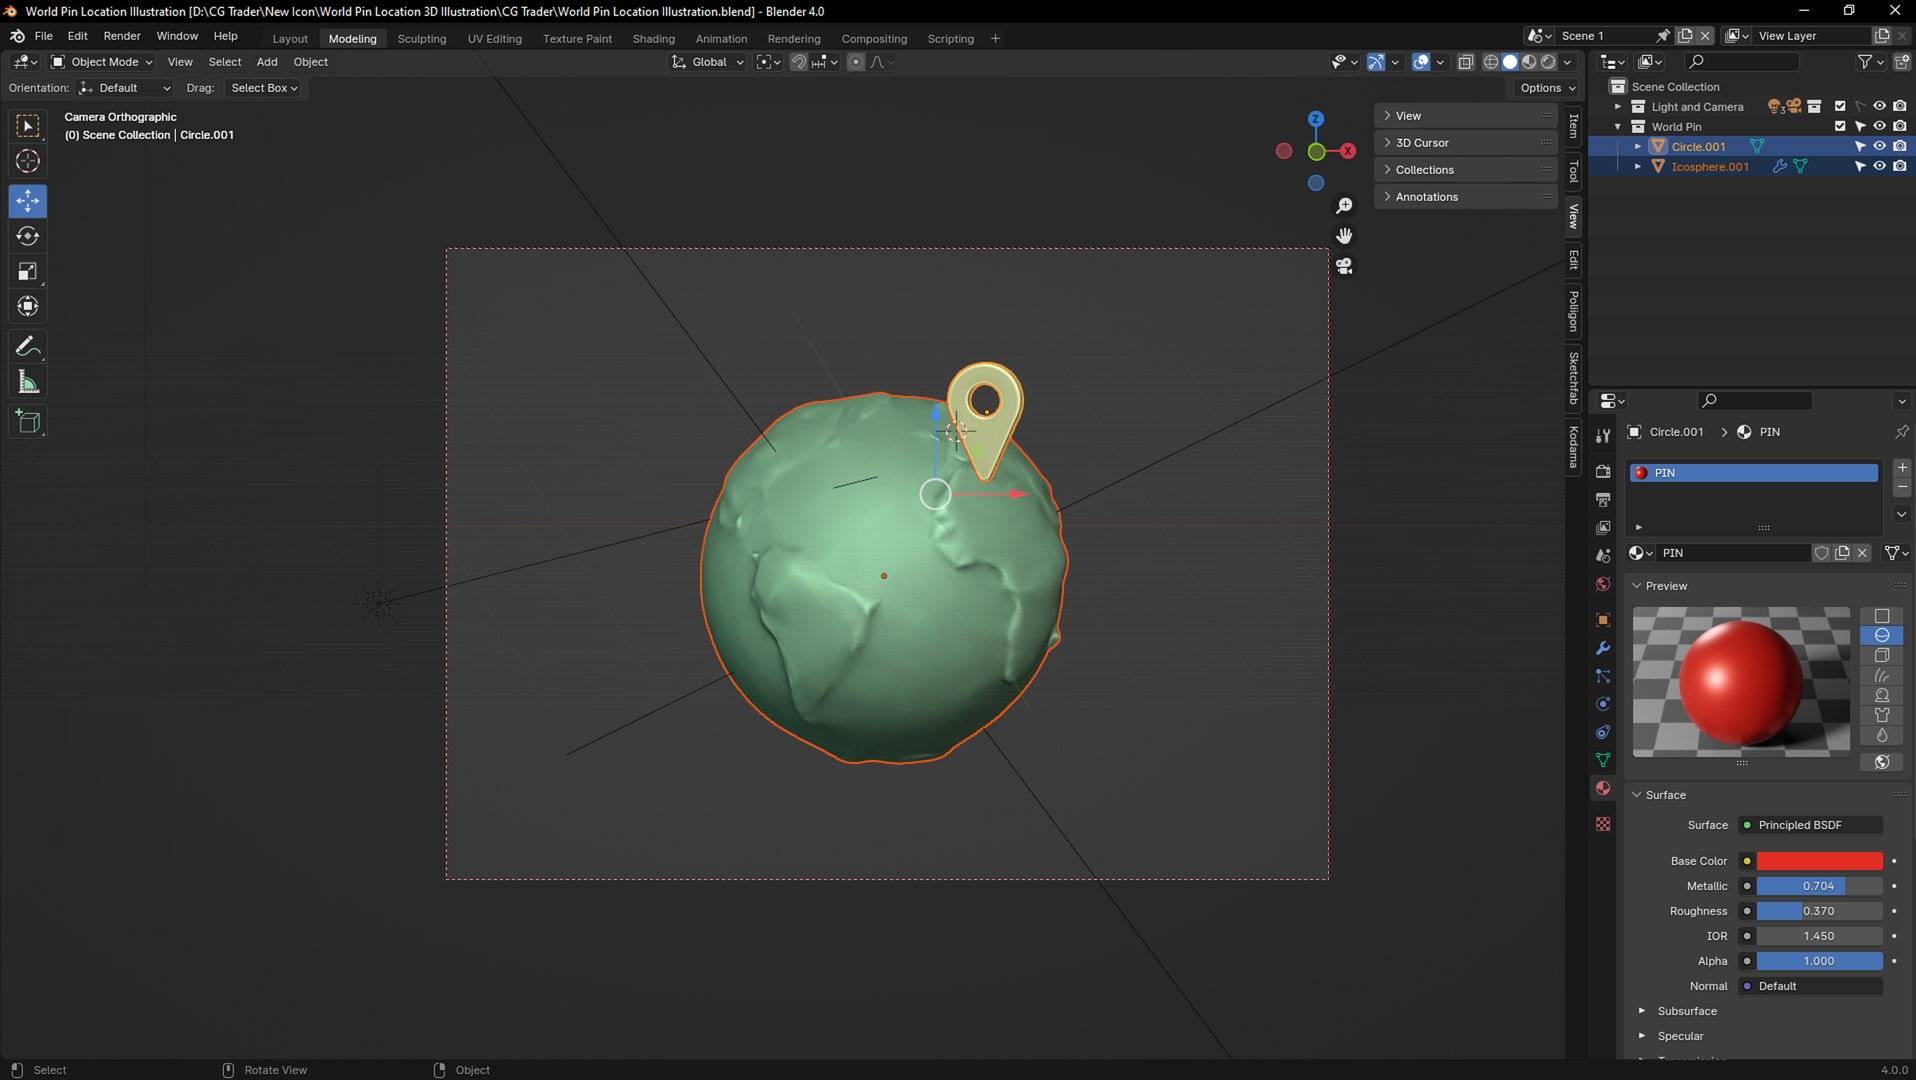The width and height of the screenshot is (1916, 1080).
Task: Switch to the Shading workspace tab
Action: (653, 39)
